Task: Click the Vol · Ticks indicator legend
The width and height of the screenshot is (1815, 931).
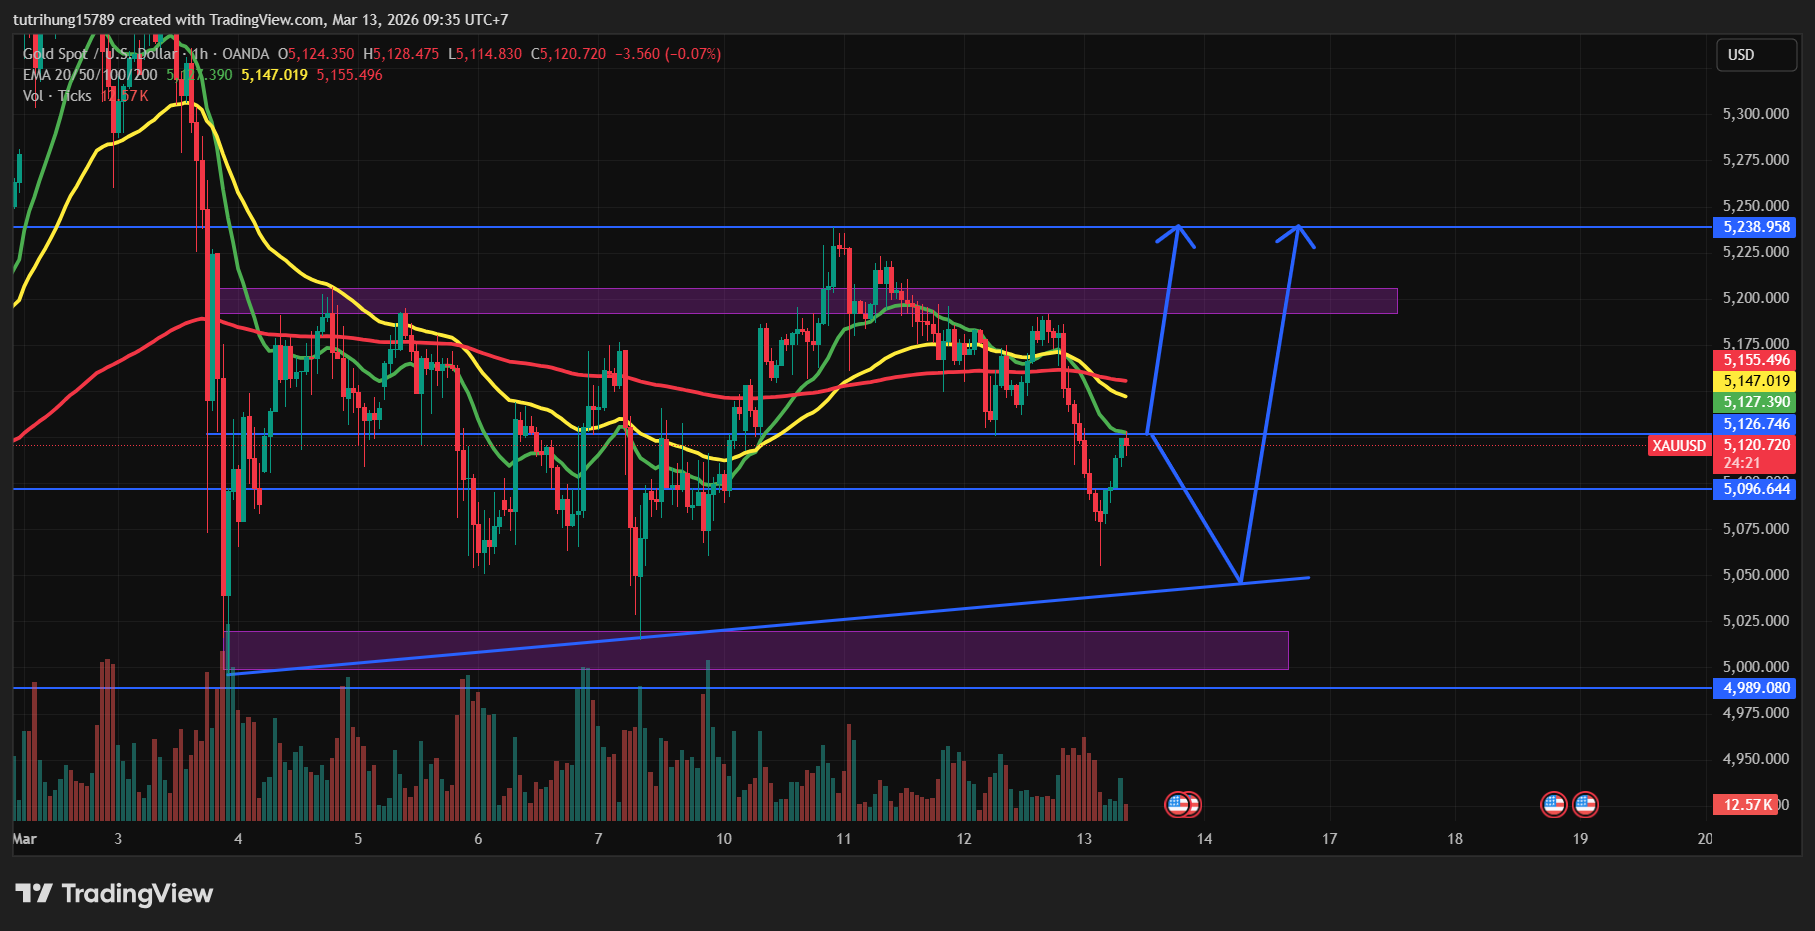Action: 57,96
